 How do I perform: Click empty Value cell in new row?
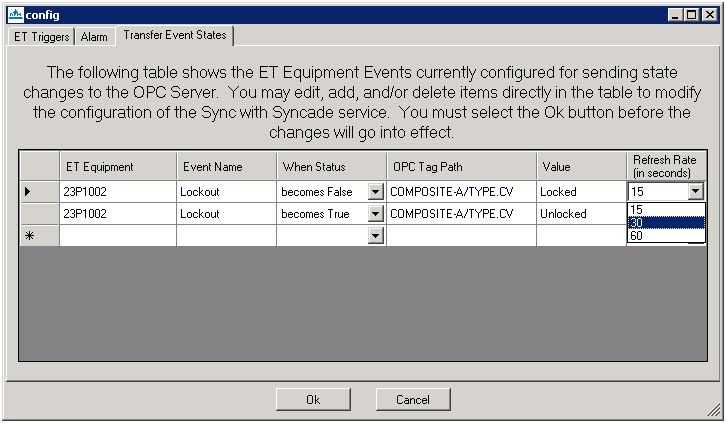tap(582, 236)
